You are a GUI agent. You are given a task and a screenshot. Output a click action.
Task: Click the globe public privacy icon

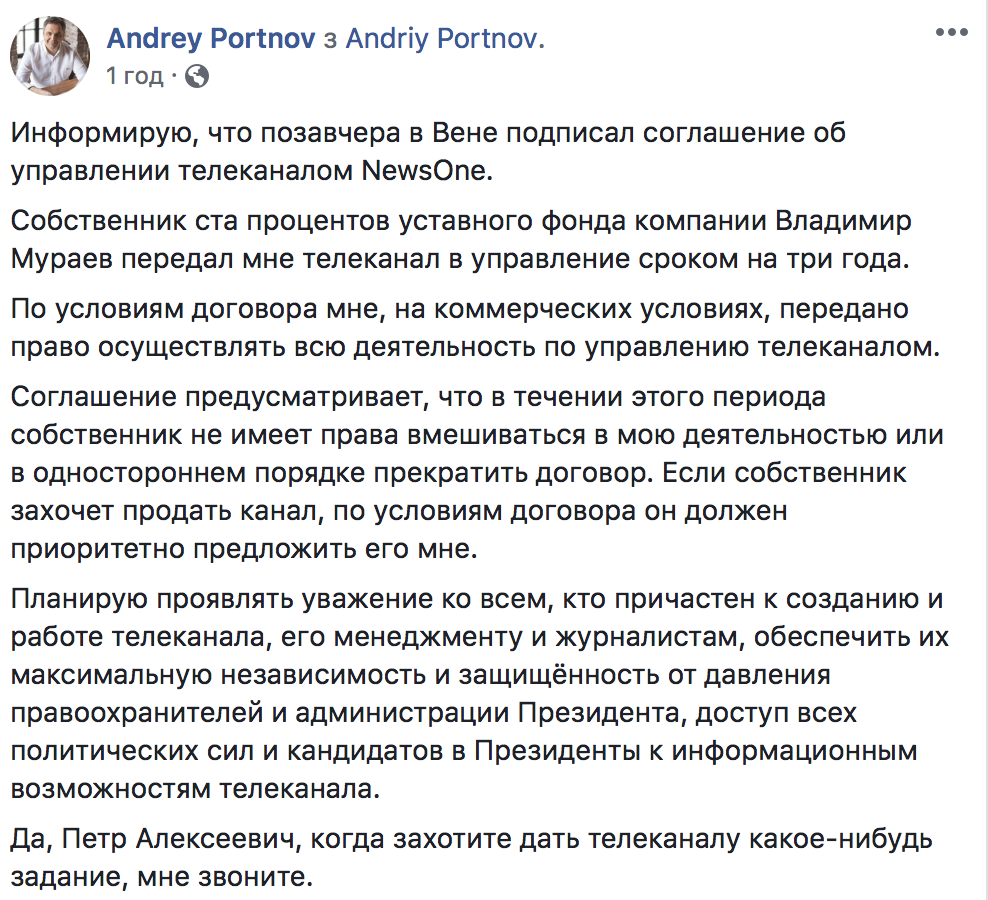(197, 76)
